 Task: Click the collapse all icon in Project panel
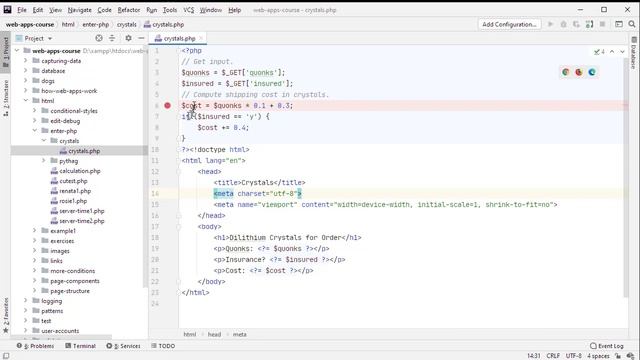(x=112, y=38)
